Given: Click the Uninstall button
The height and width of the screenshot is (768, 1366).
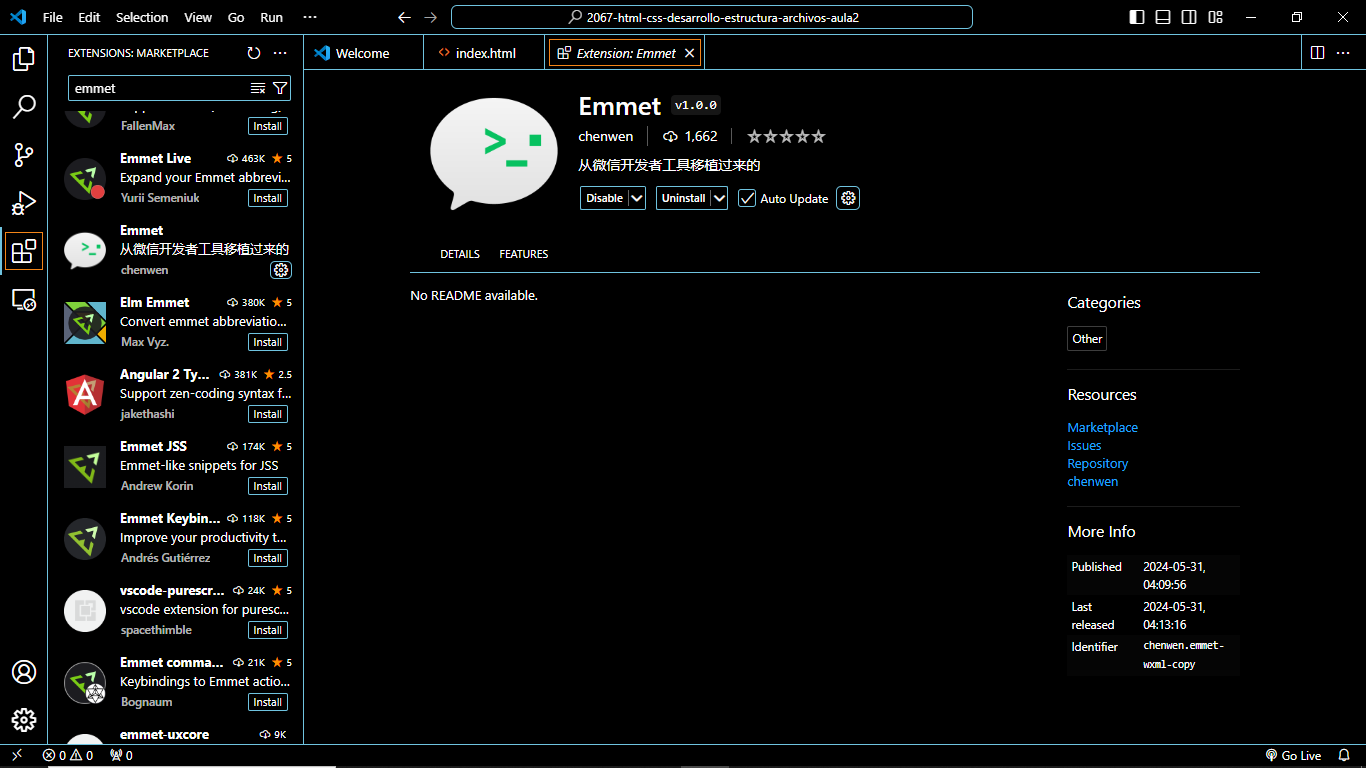Looking at the screenshot, I should pyautogui.click(x=684, y=198).
